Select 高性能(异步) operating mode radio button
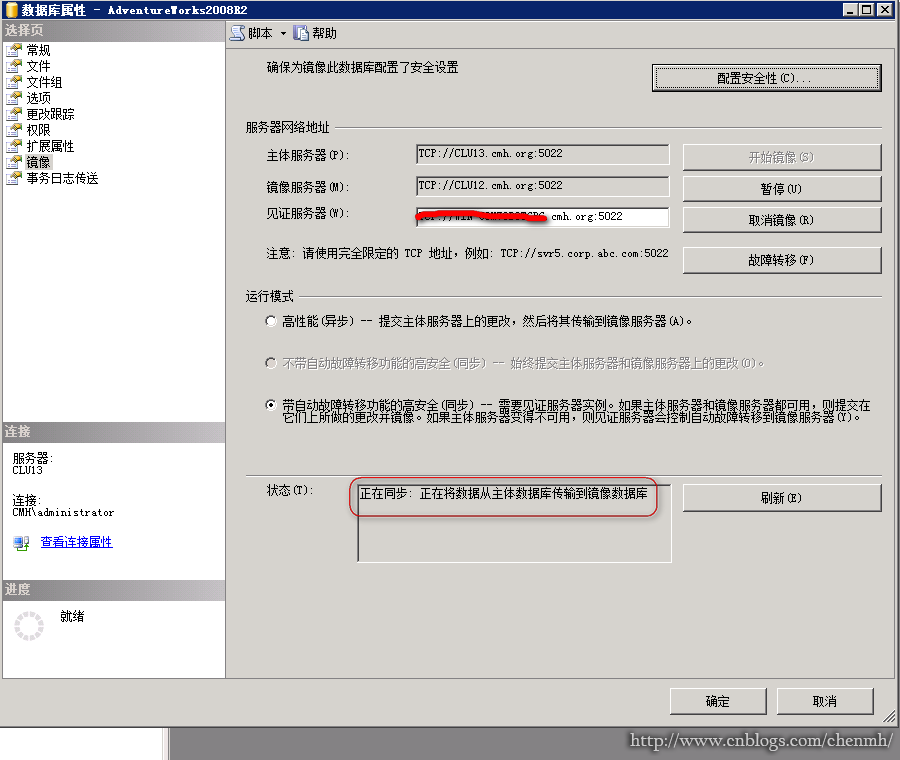 coord(271,321)
